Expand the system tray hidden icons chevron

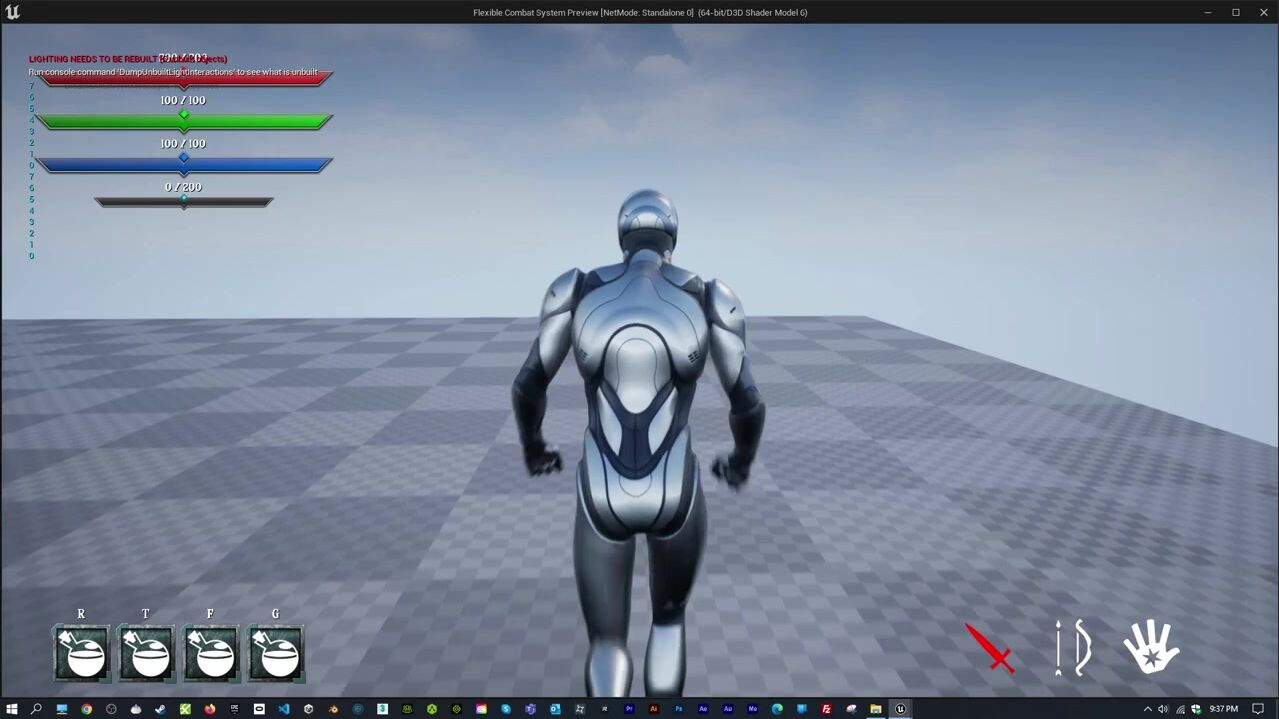pos(1147,709)
